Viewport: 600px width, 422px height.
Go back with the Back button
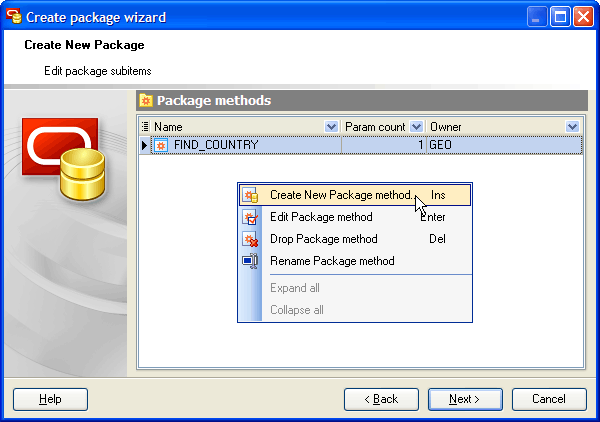tap(381, 399)
